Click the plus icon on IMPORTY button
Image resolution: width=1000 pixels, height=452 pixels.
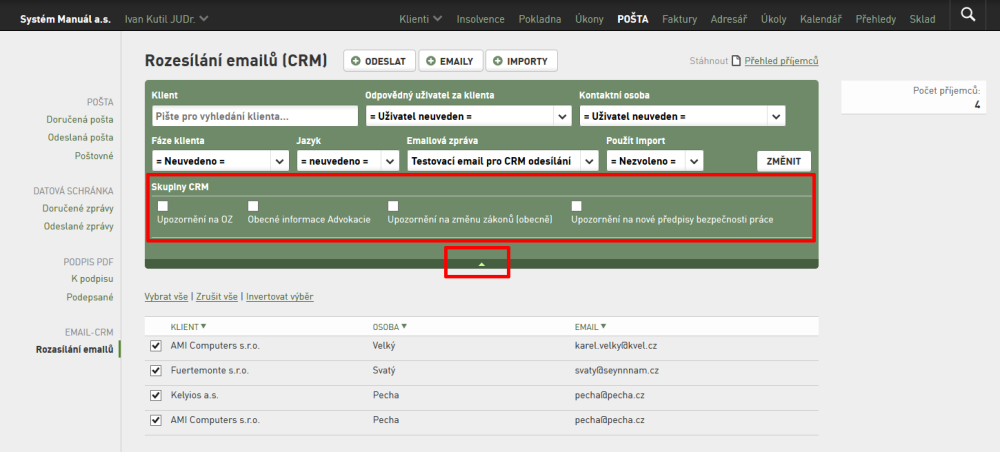tap(497, 61)
